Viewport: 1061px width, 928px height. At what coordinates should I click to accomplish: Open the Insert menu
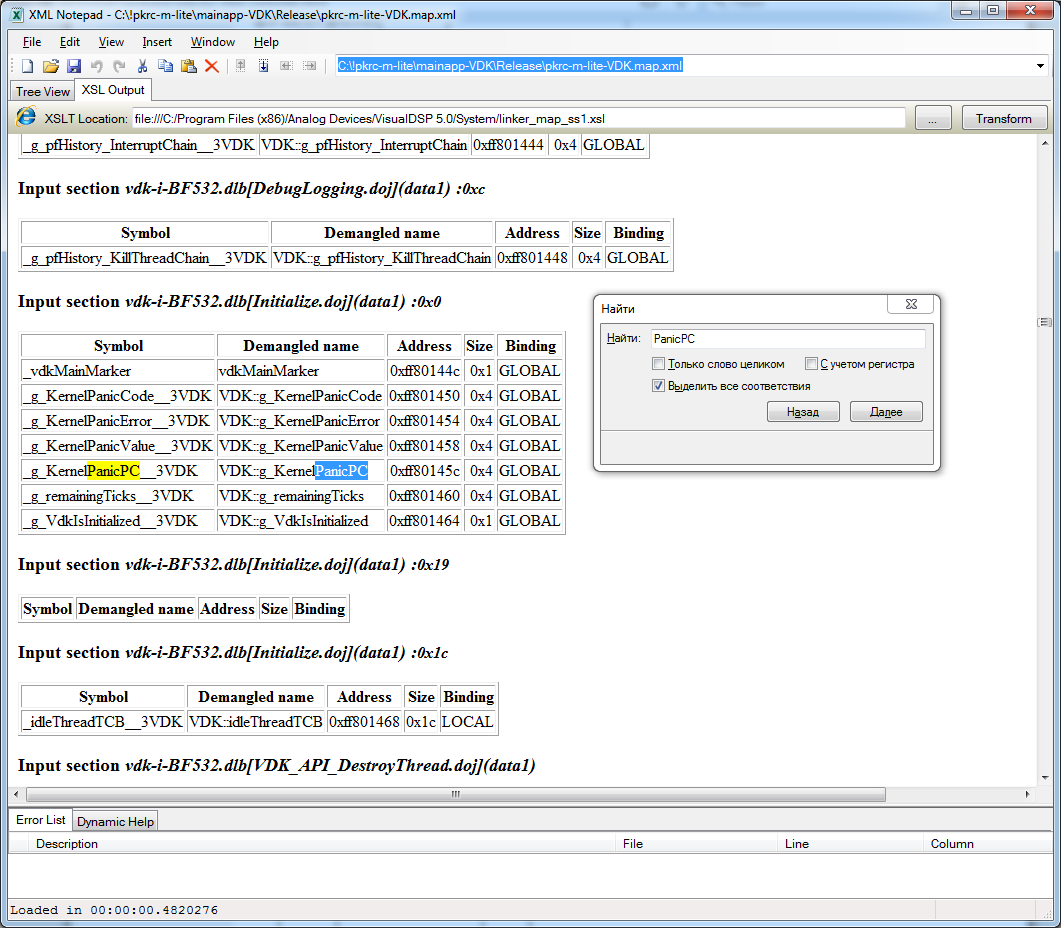click(x=157, y=42)
